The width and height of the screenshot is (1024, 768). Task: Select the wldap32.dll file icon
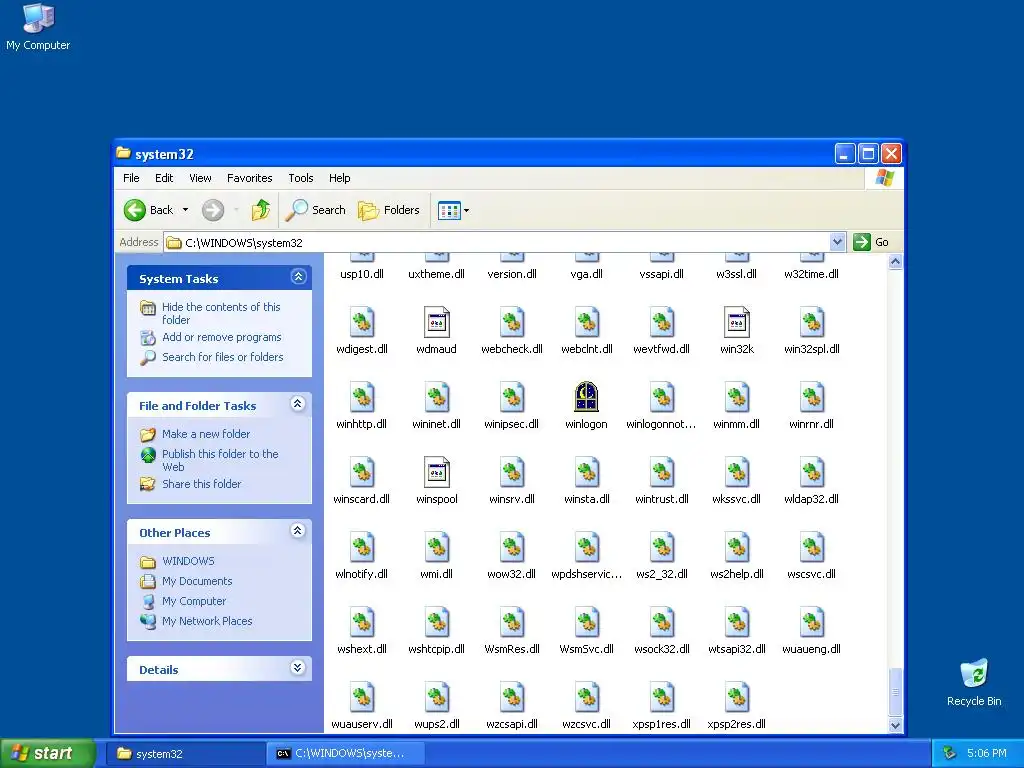pos(812,472)
